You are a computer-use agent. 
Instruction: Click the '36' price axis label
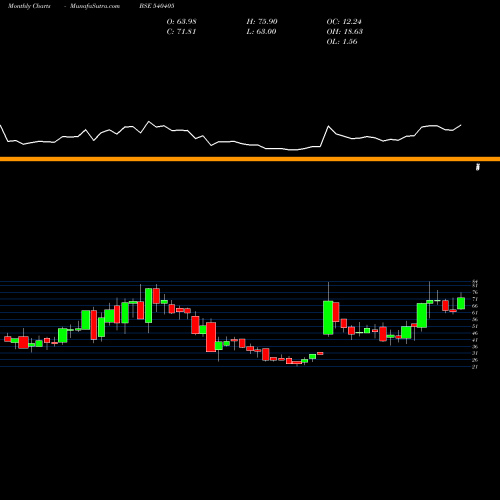pos(475,346)
